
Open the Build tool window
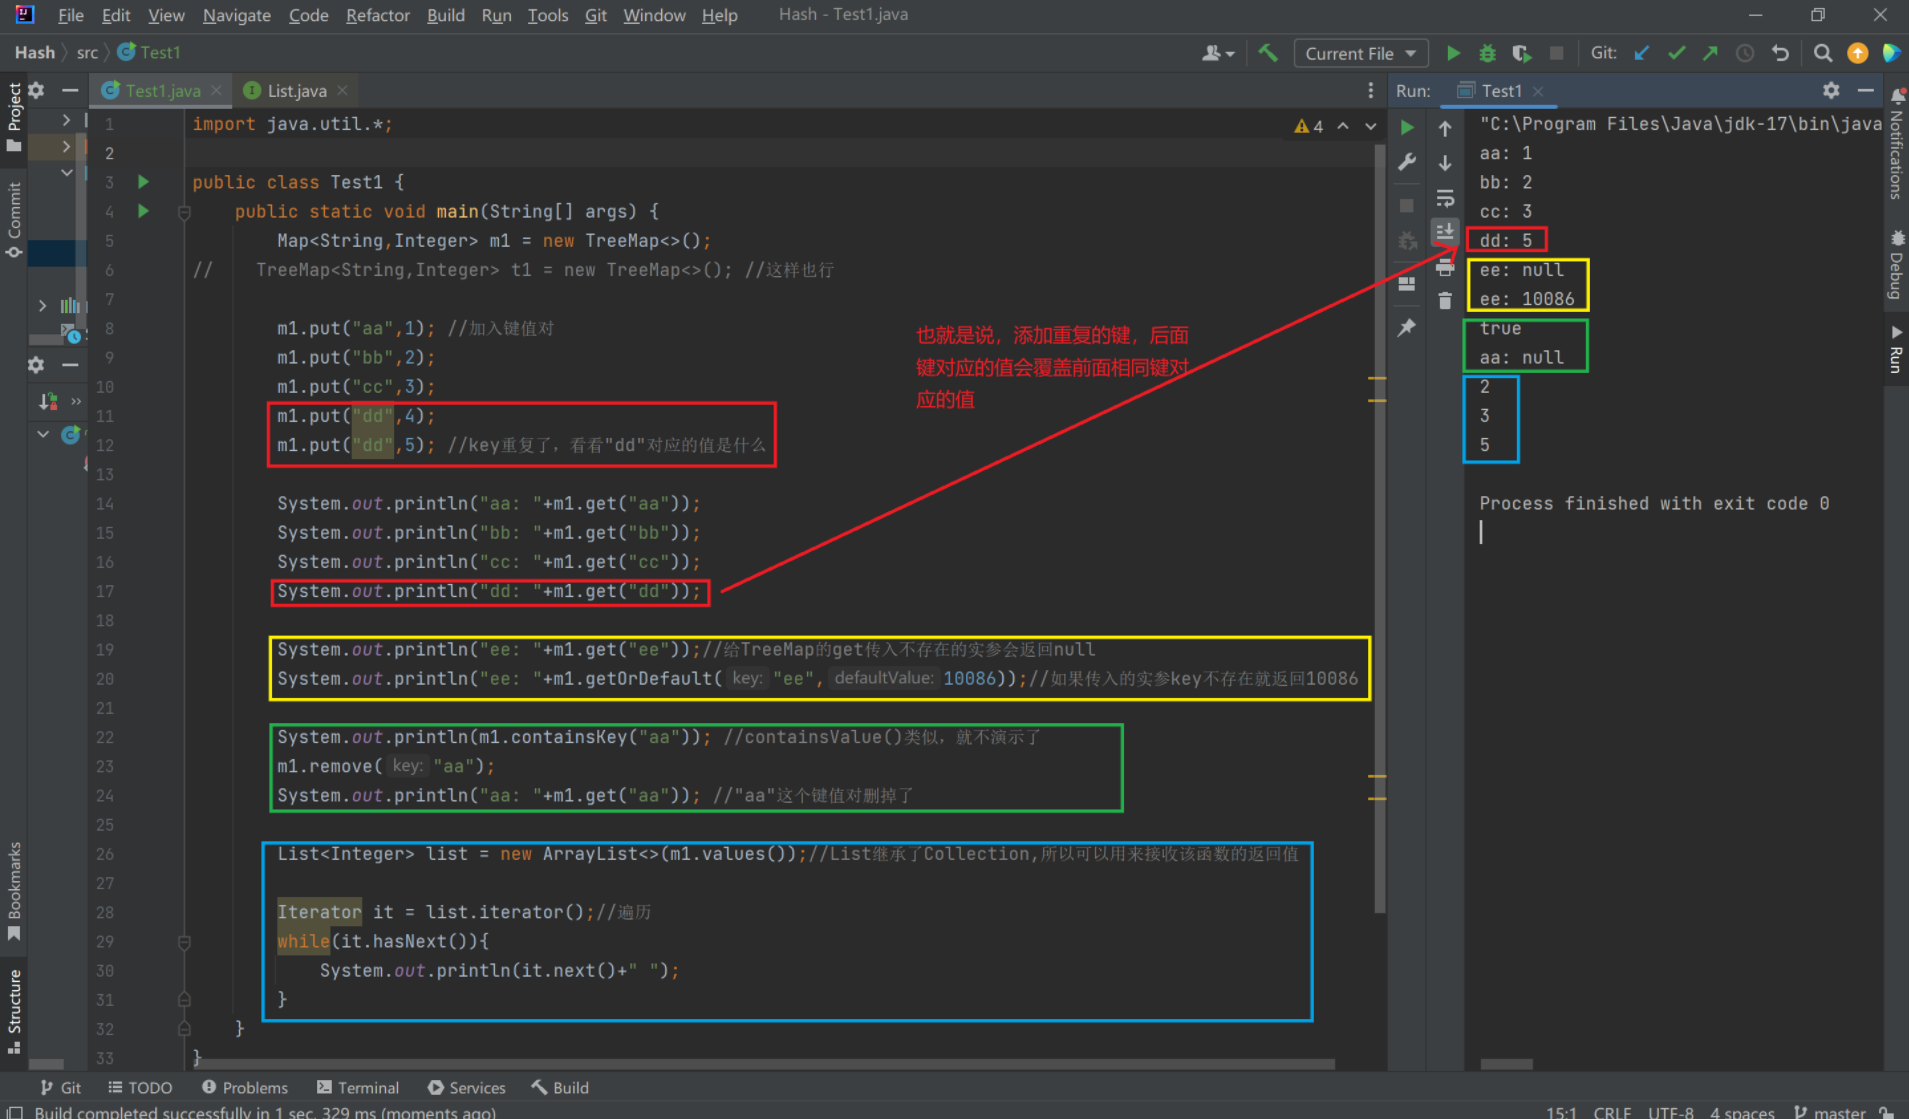561,1087
